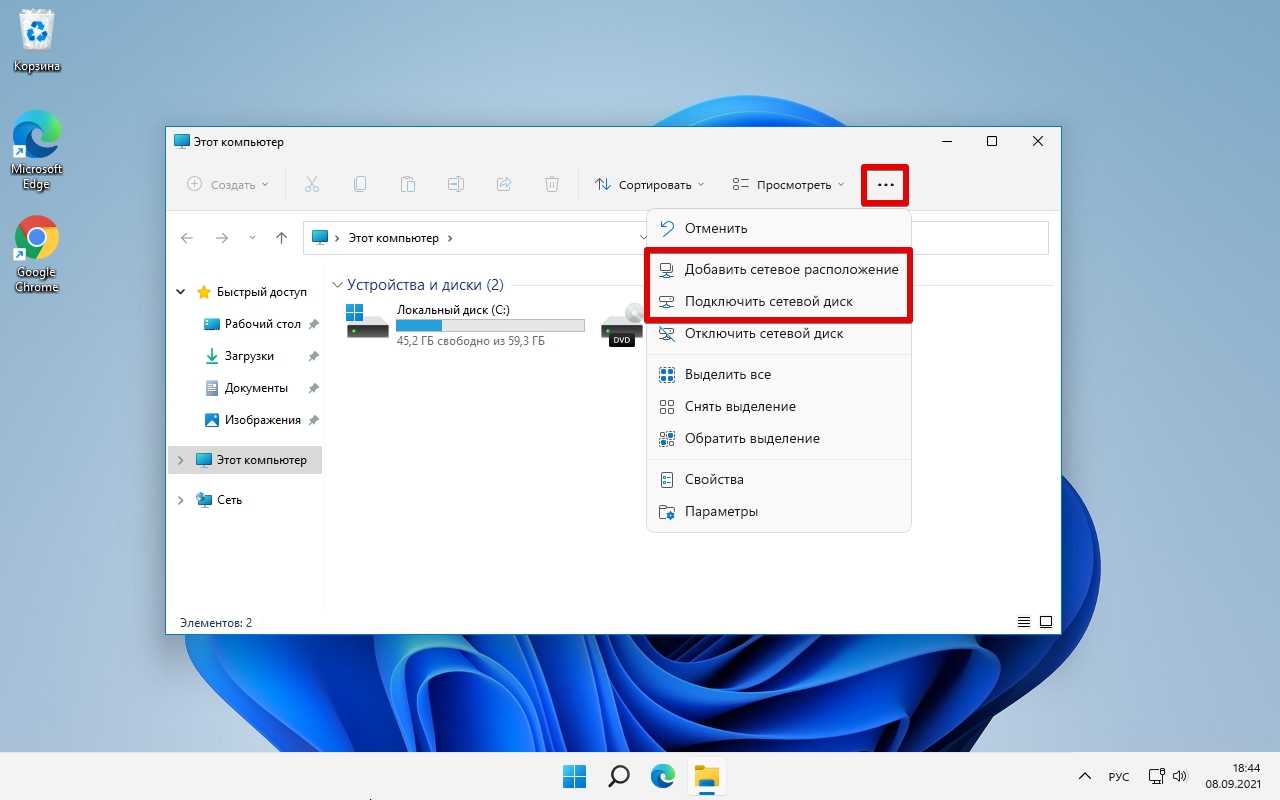Click the Delete trash icon in toolbar
Image resolution: width=1280 pixels, height=800 pixels.
pos(552,184)
